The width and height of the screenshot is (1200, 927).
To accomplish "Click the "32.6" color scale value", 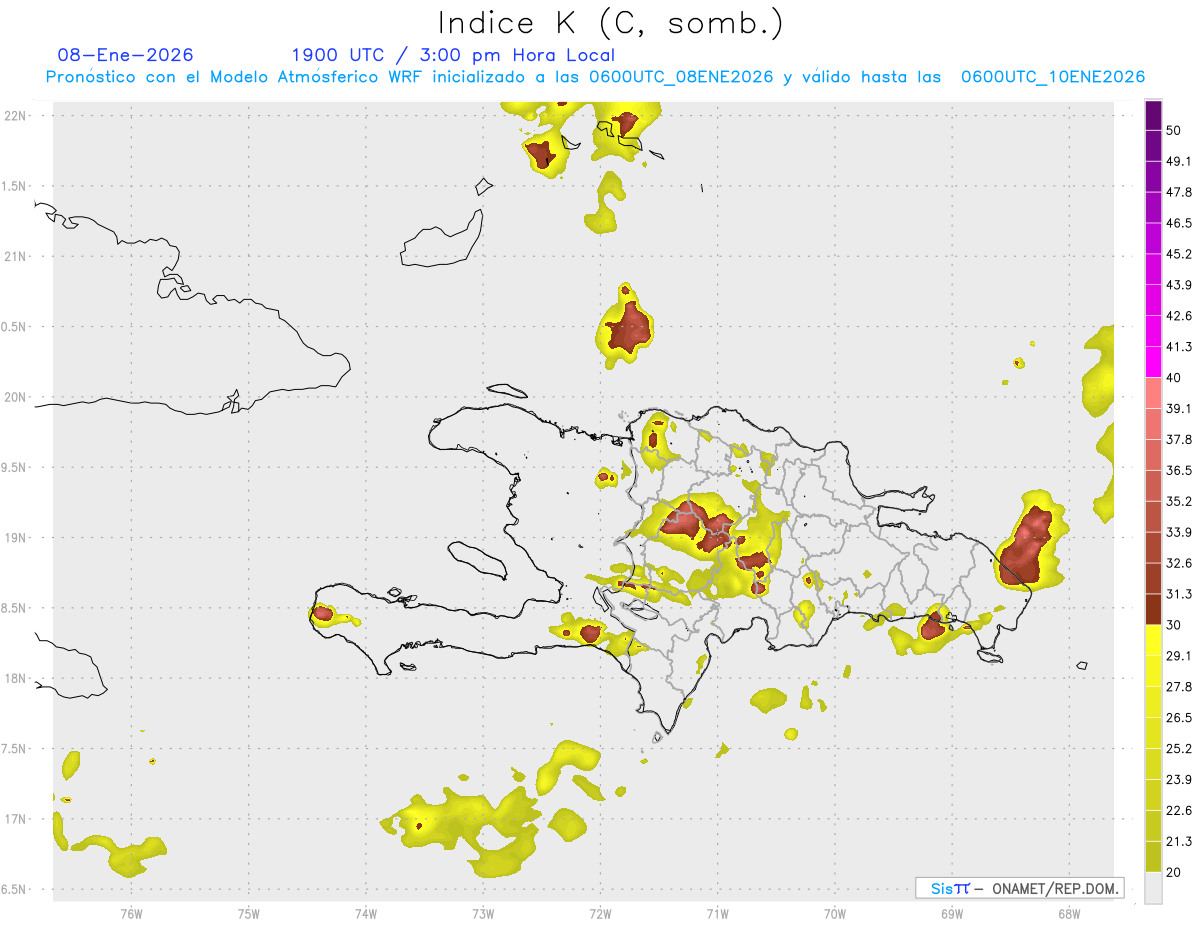I will pos(1179,563).
